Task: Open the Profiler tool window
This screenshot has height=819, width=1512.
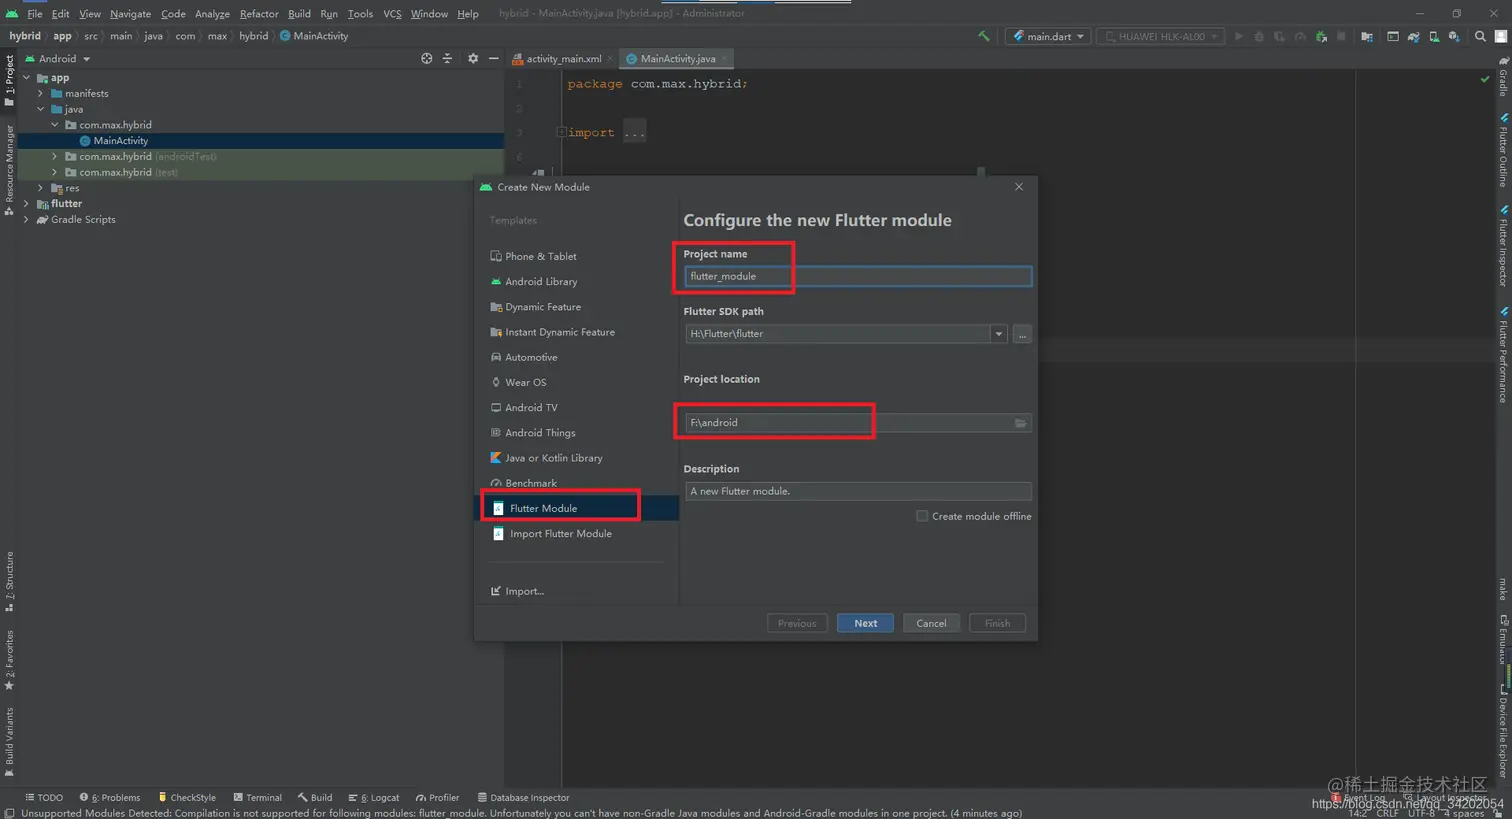Action: tap(437, 798)
